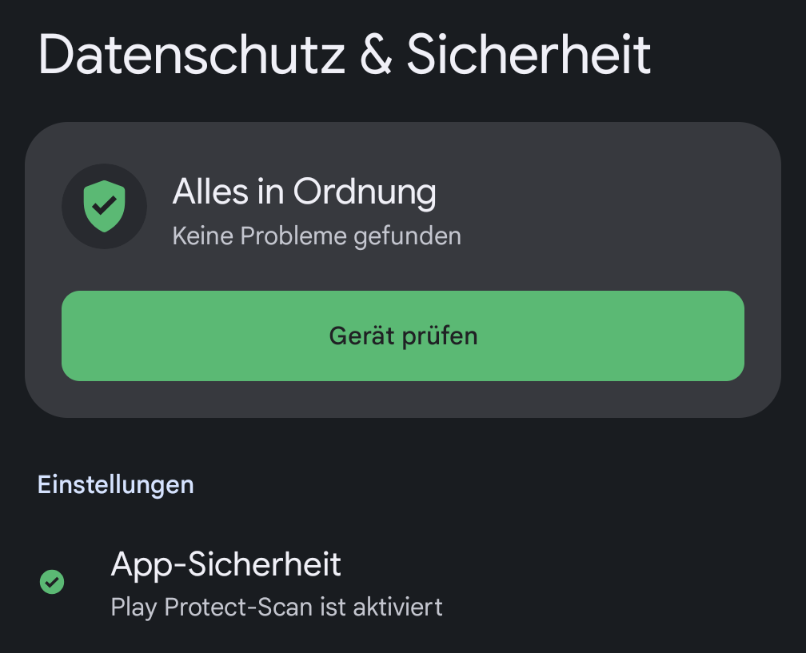
Task: Click the checkmark inside the shield icon
Action: 104,206
